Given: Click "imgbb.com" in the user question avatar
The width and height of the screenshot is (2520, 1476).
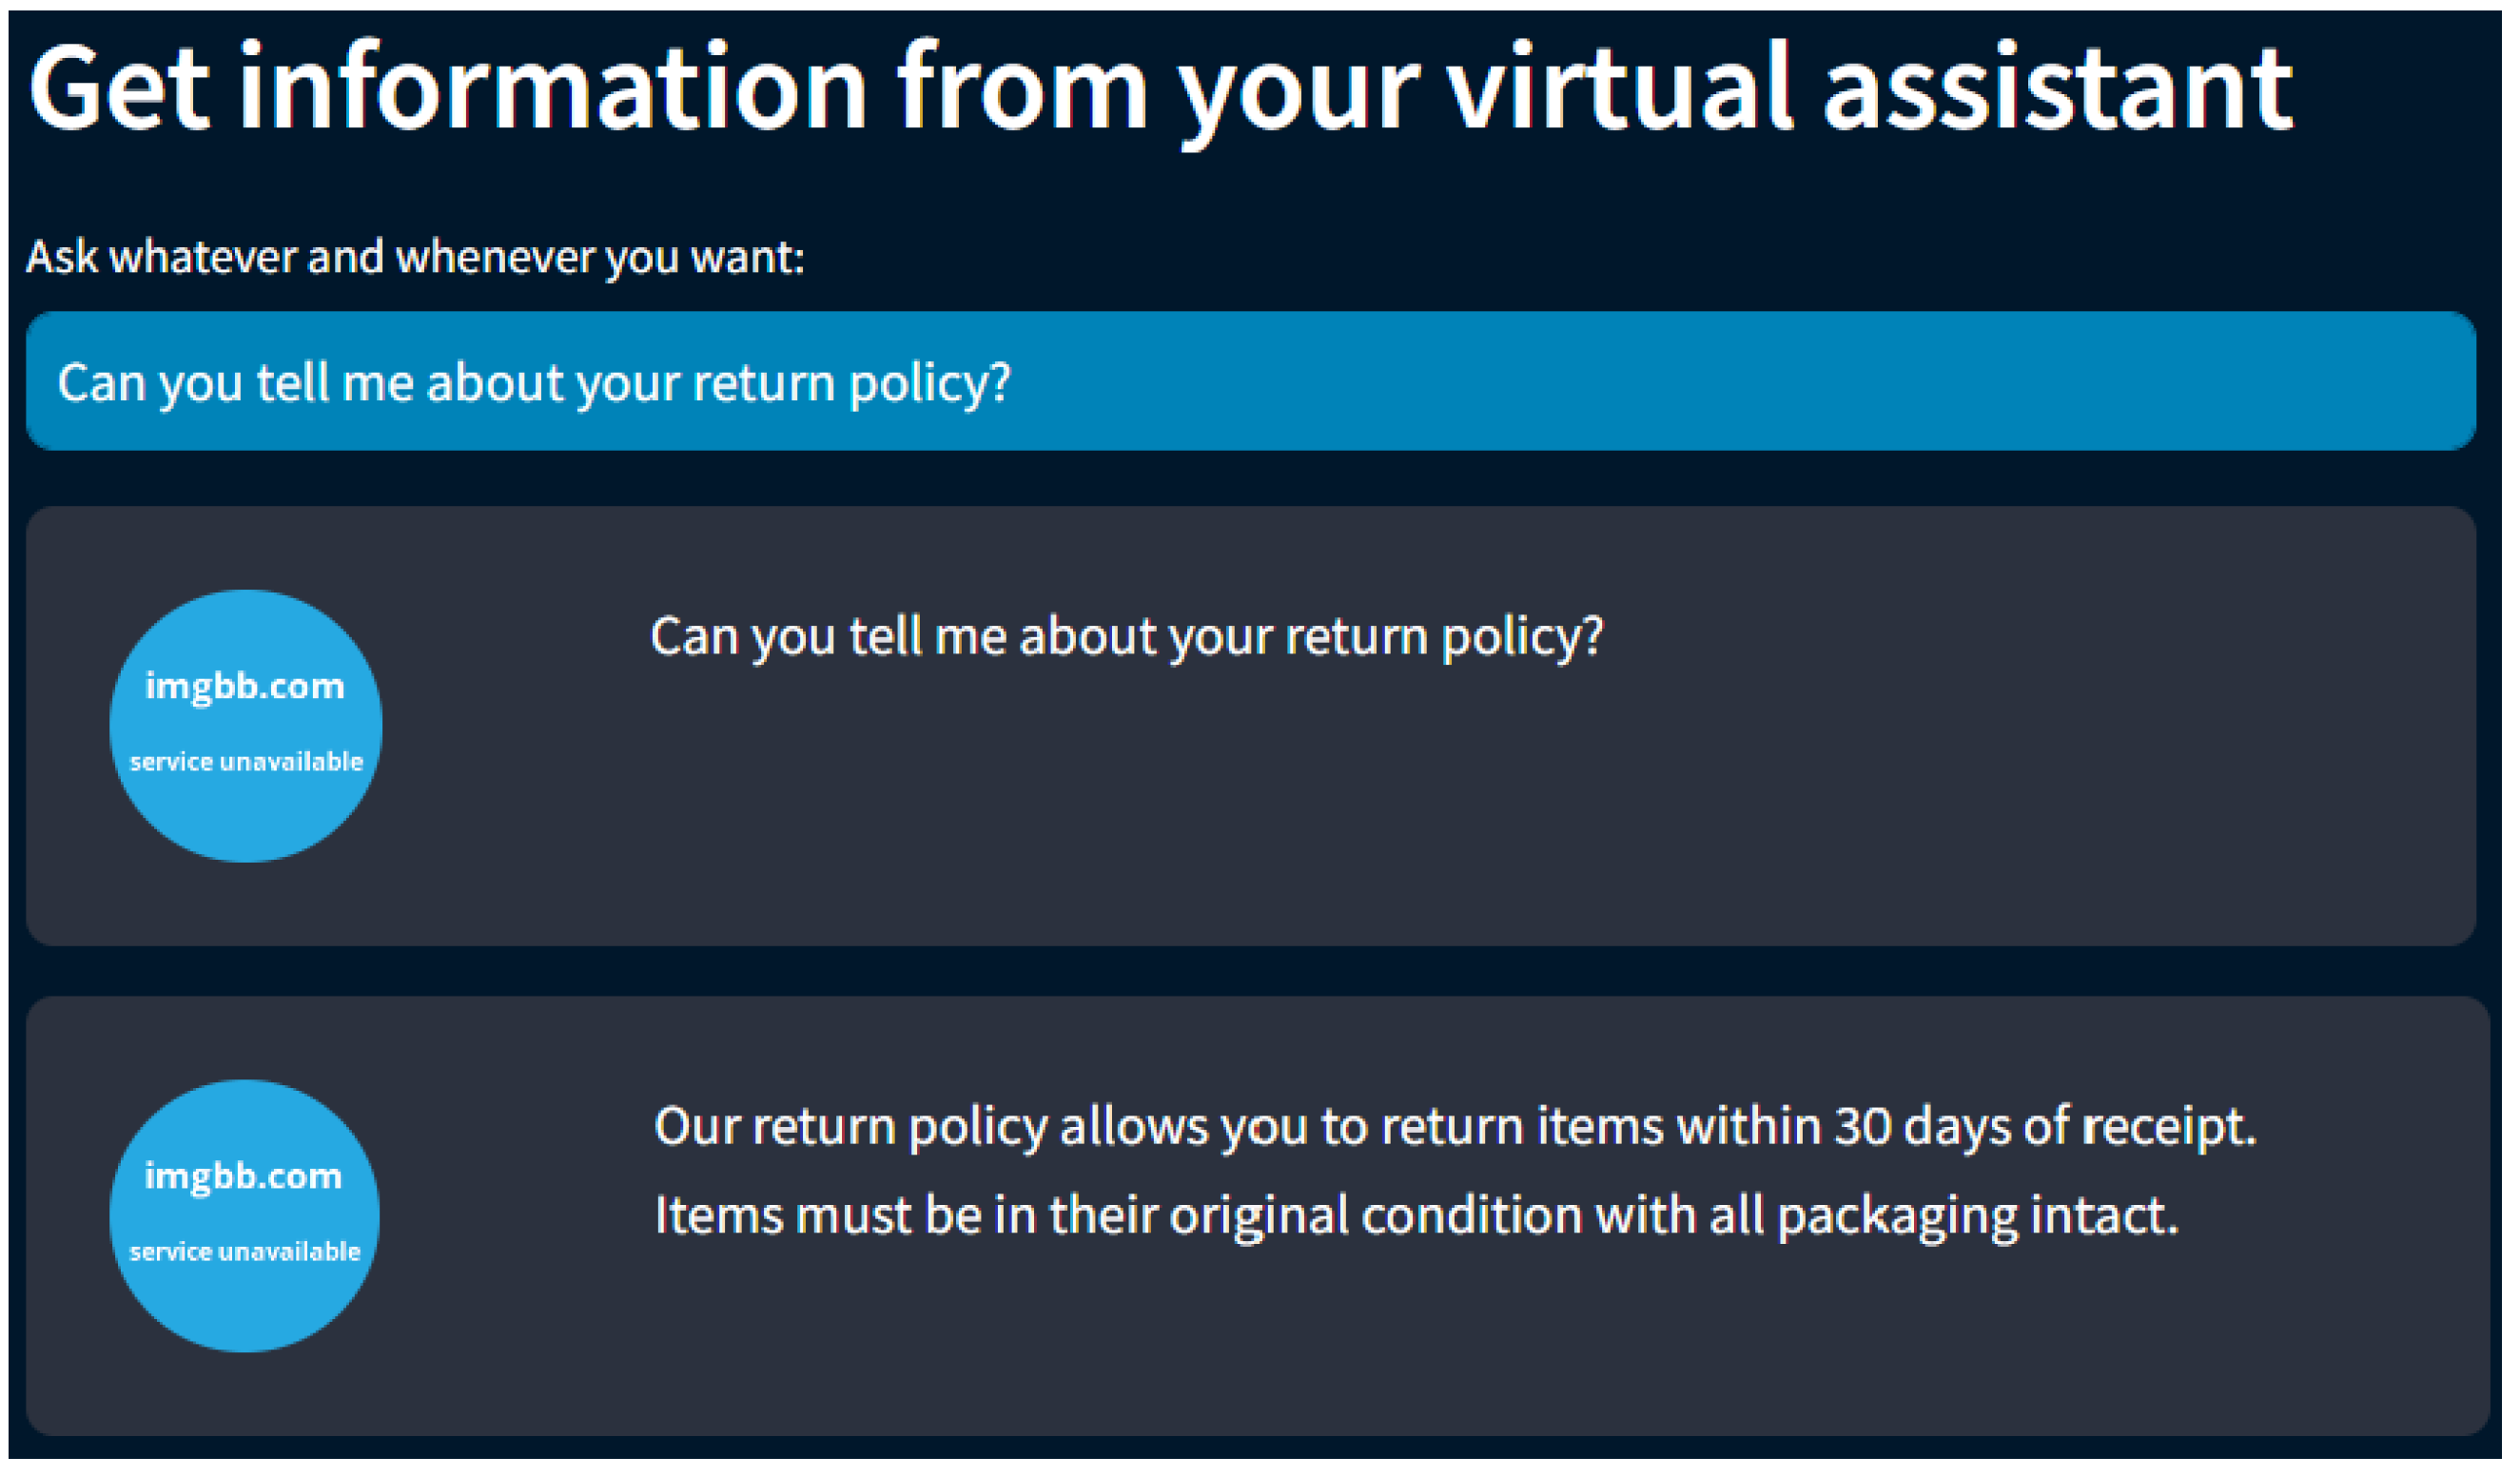Looking at the screenshot, I should pyautogui.click(x=245, y=687).
